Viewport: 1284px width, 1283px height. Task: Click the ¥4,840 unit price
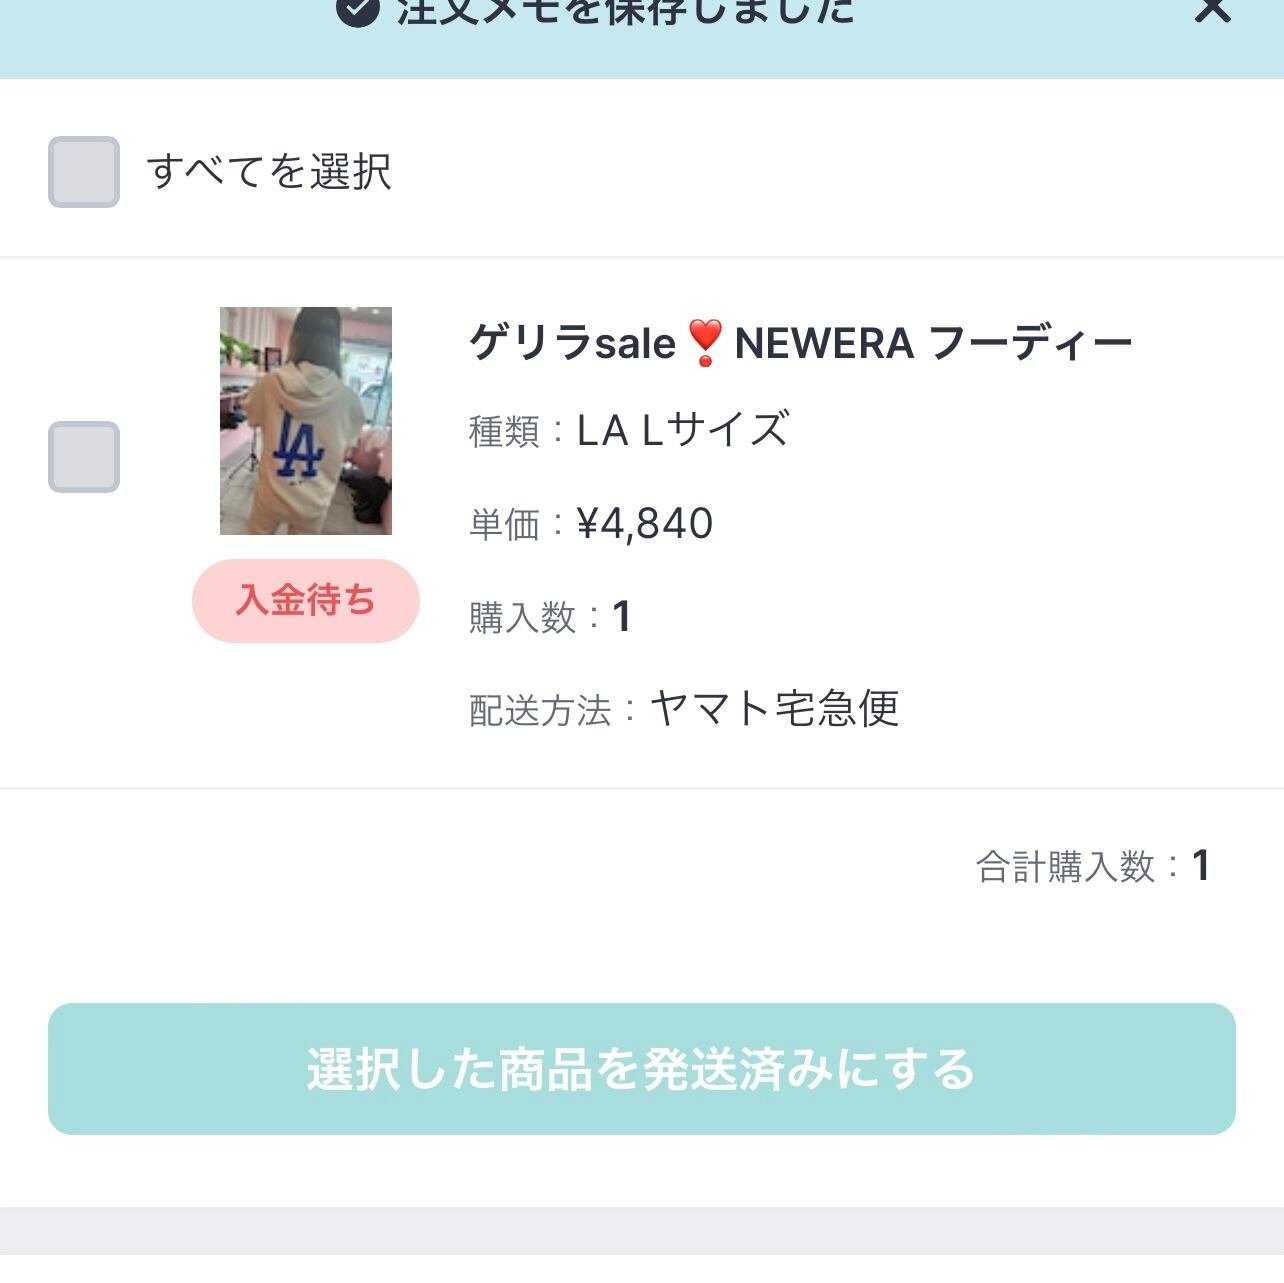point(645,523)
